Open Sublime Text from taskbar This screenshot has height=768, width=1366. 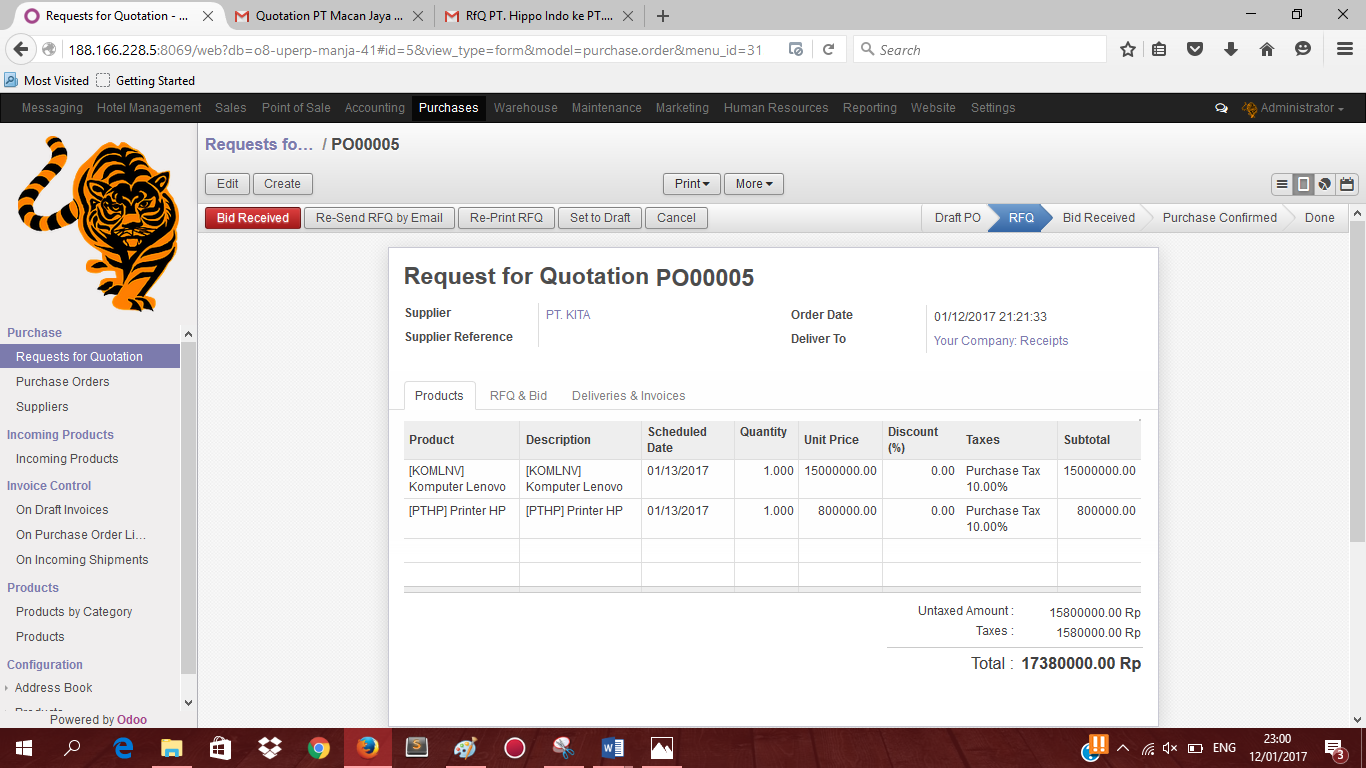[417, 748]
